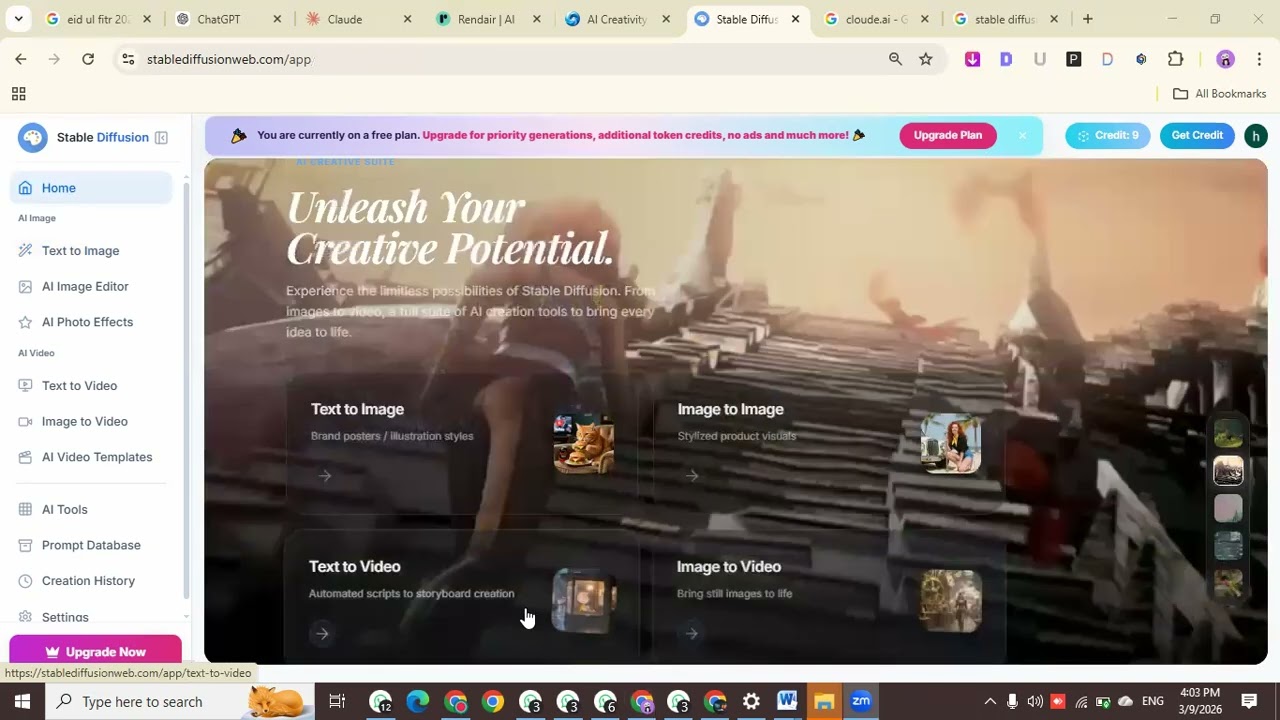Click the Text to Image card title
1280x720 pixels.
point(357,409)
